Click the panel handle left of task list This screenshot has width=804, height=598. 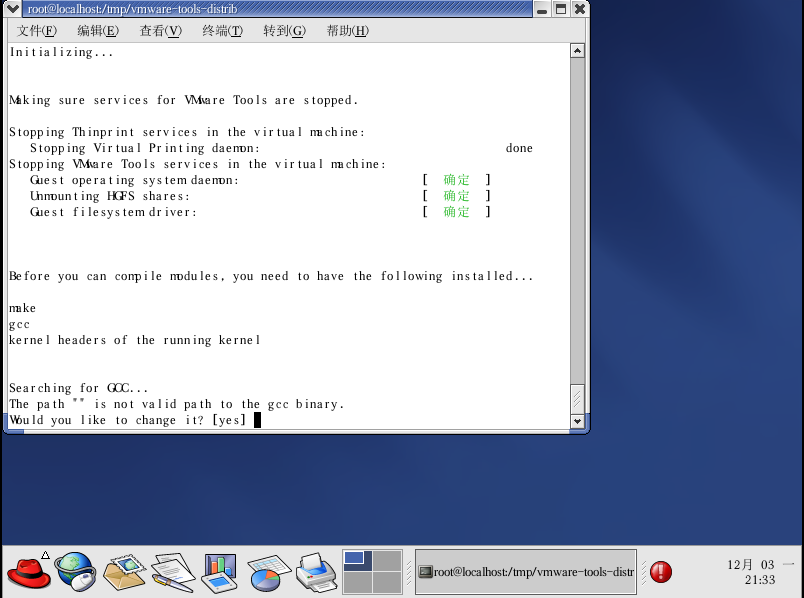(x=409, y=572)
